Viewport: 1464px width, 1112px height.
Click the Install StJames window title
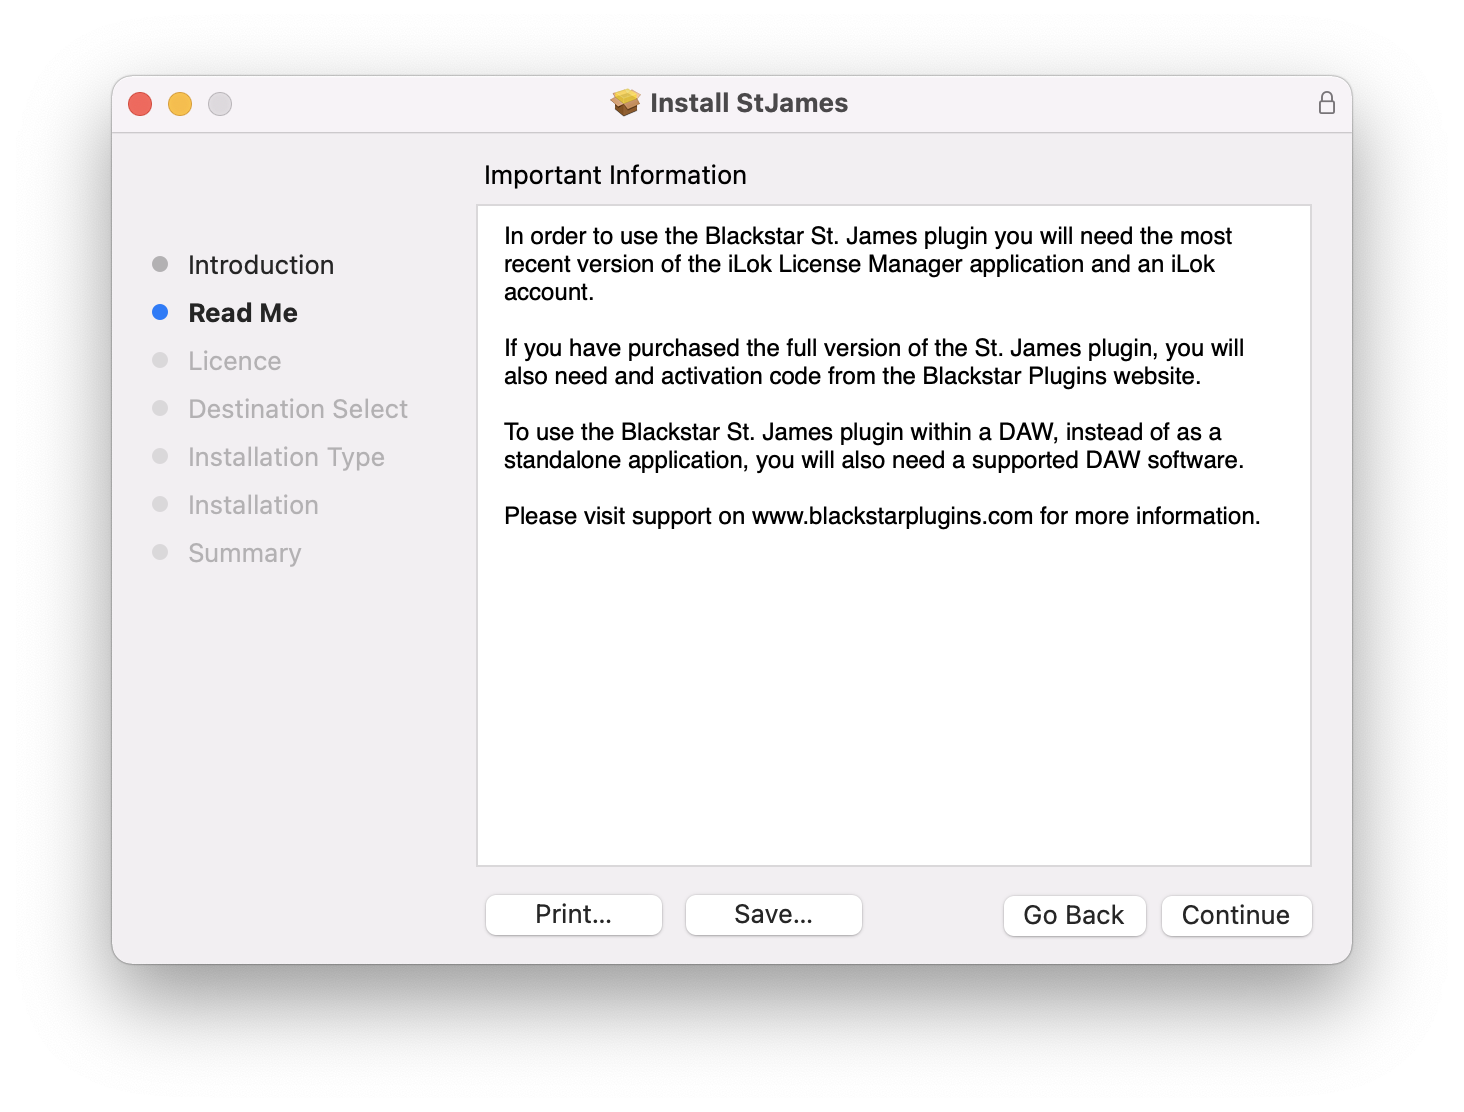749,103
